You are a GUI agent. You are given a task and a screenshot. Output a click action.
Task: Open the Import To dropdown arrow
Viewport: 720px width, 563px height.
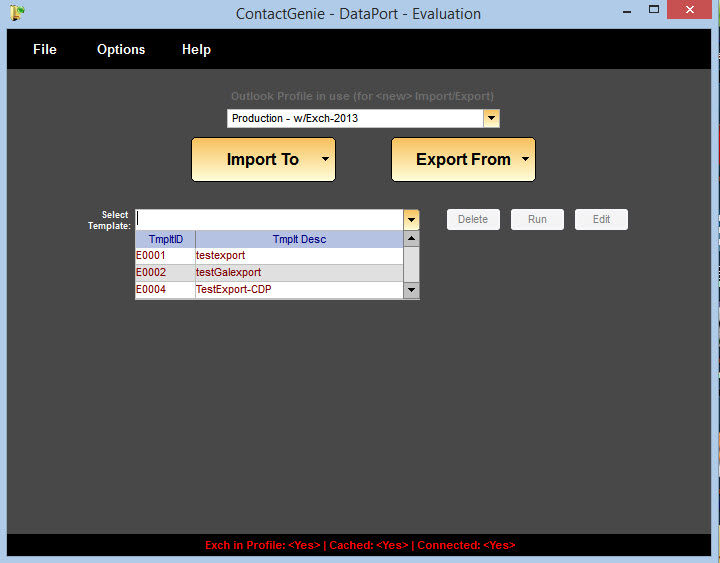click(x=325, y=159)
